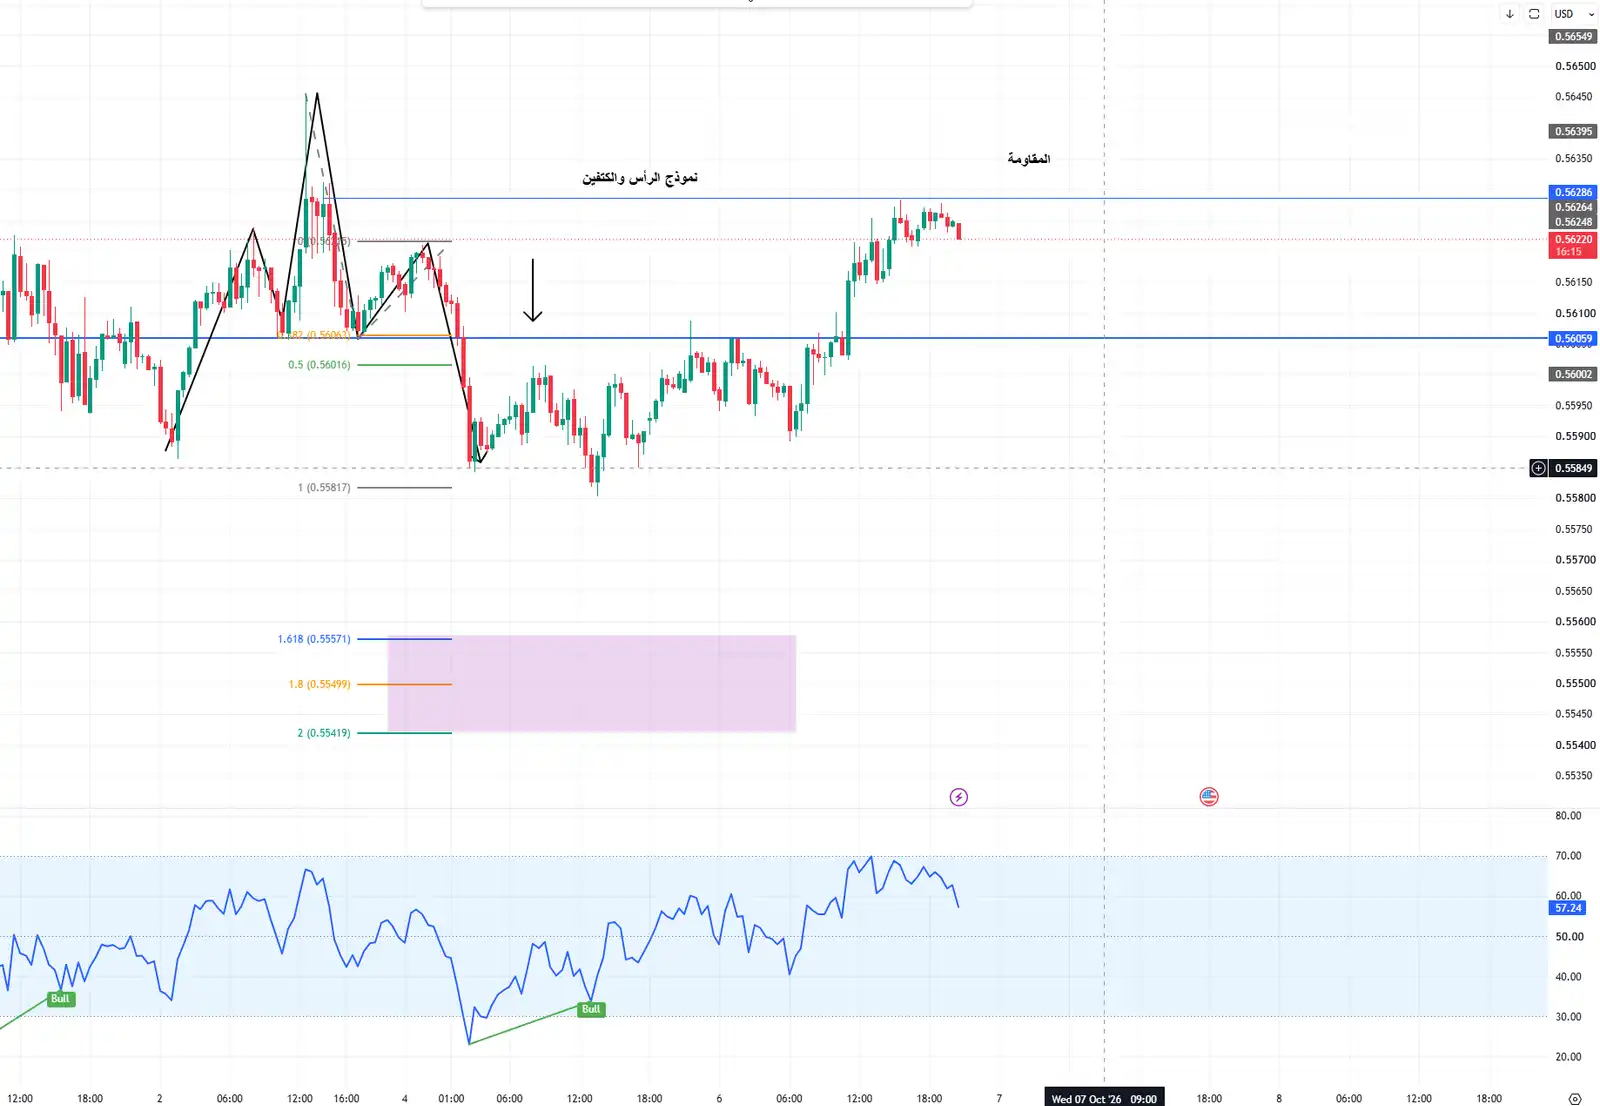Click the RSI value label 57.24
Viewport: 1600px width, 1106px height.
tap(1567, 908)
